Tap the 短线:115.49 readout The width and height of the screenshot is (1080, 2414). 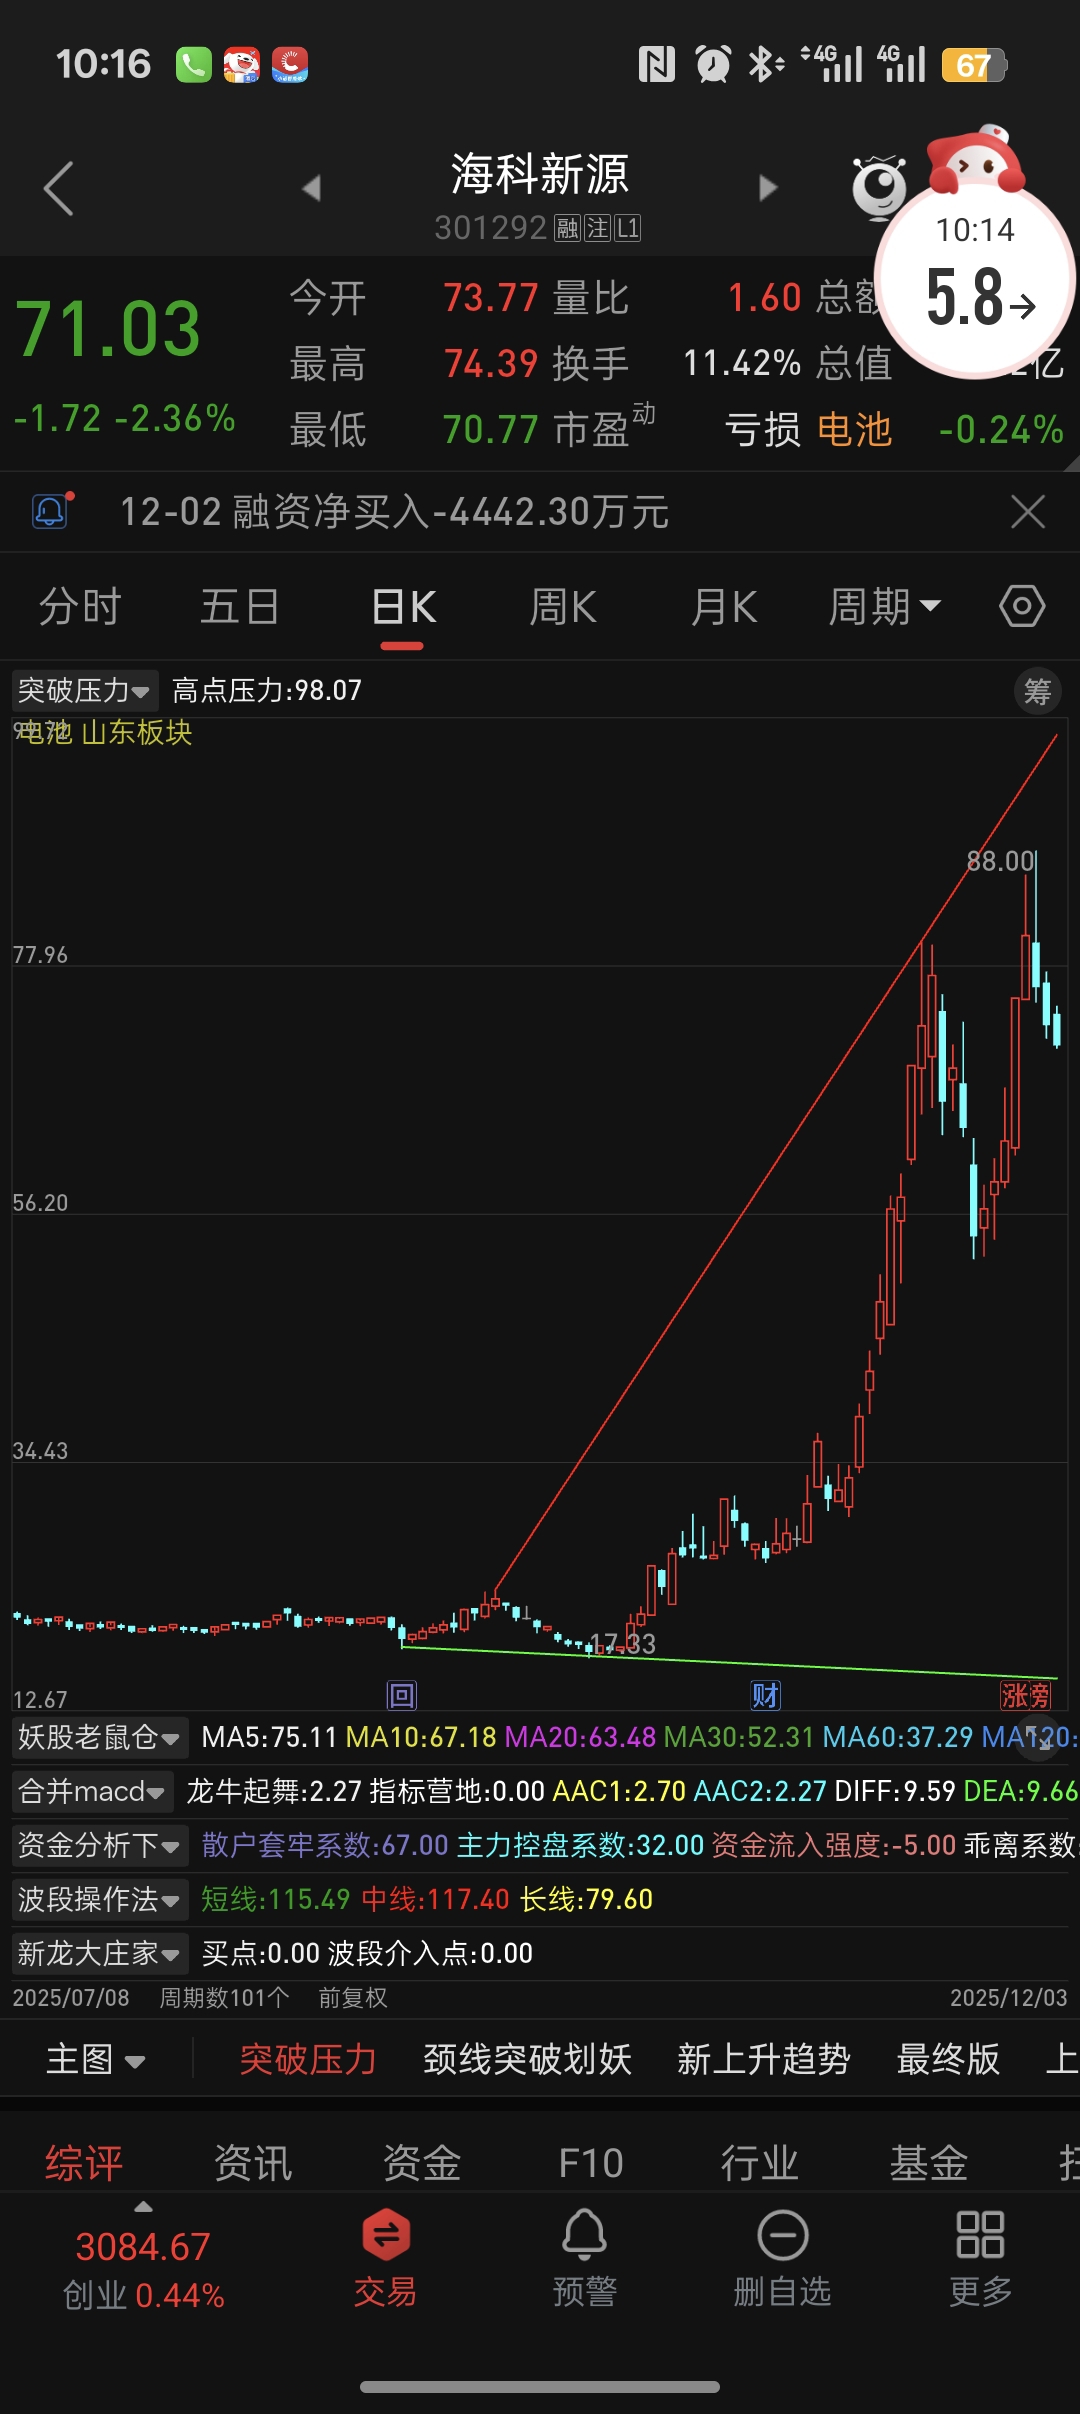click(276, 1899)
